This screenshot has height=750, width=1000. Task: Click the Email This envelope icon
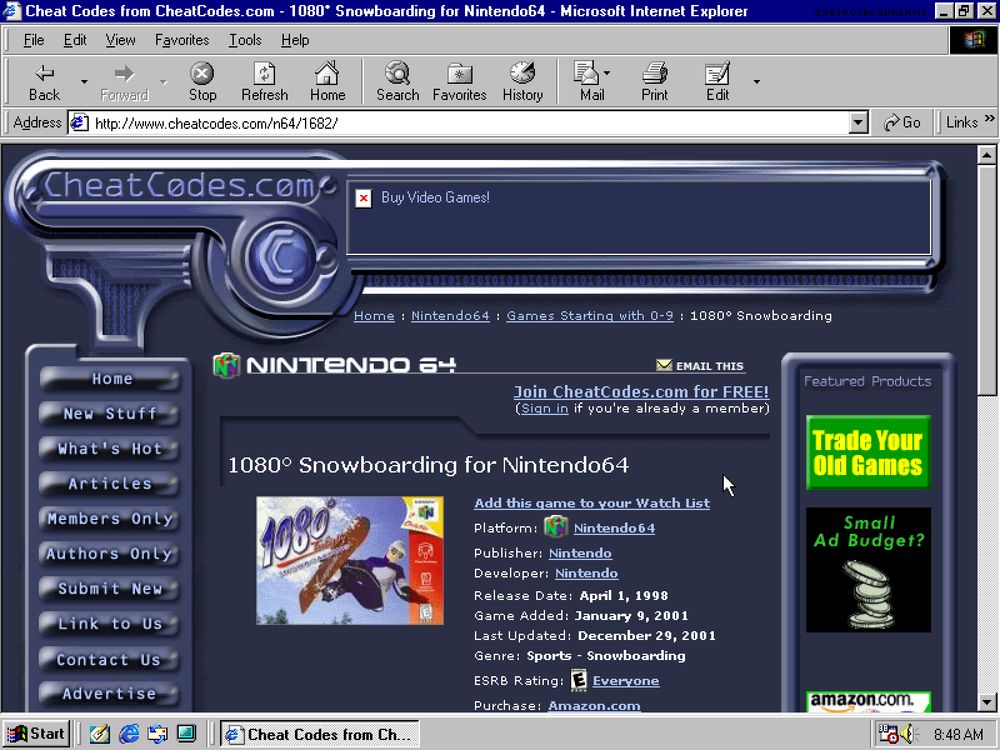[664, 365]
